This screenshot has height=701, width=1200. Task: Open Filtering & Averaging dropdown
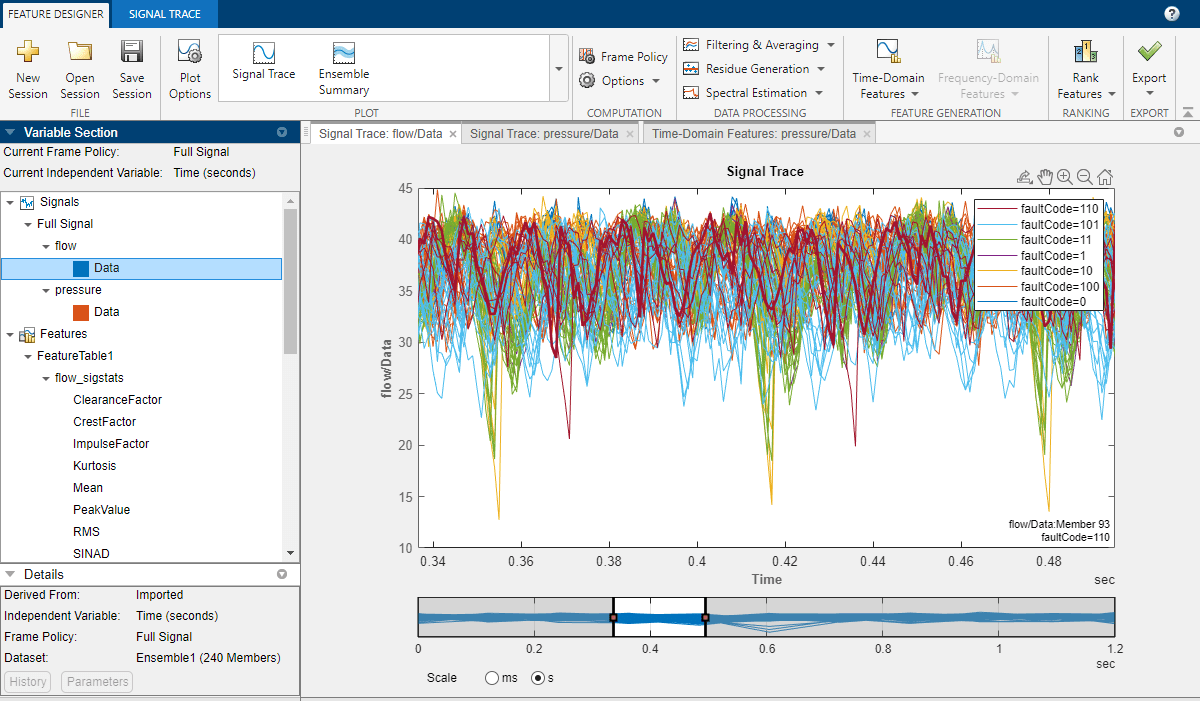point(760,45)
